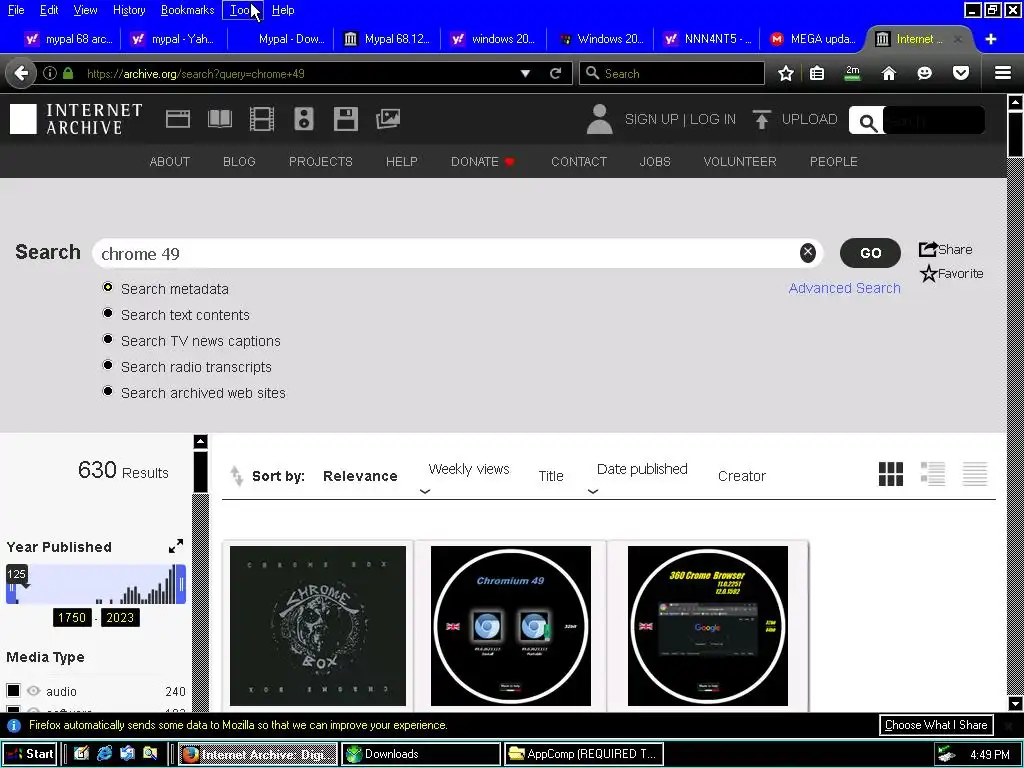Open the File menu
1024x768 pixels.
16,10
